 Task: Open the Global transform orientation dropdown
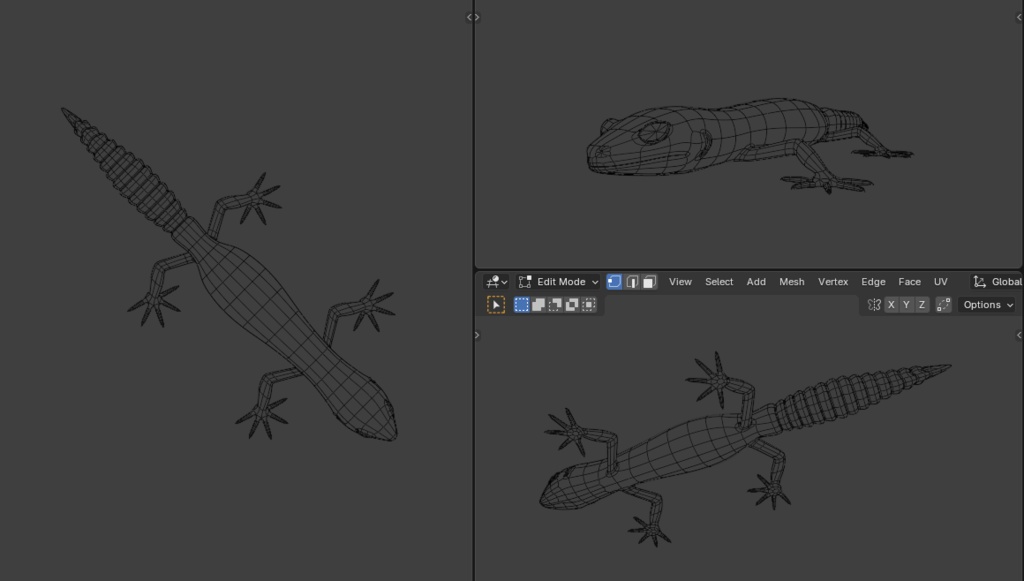(x=997, y=282)
